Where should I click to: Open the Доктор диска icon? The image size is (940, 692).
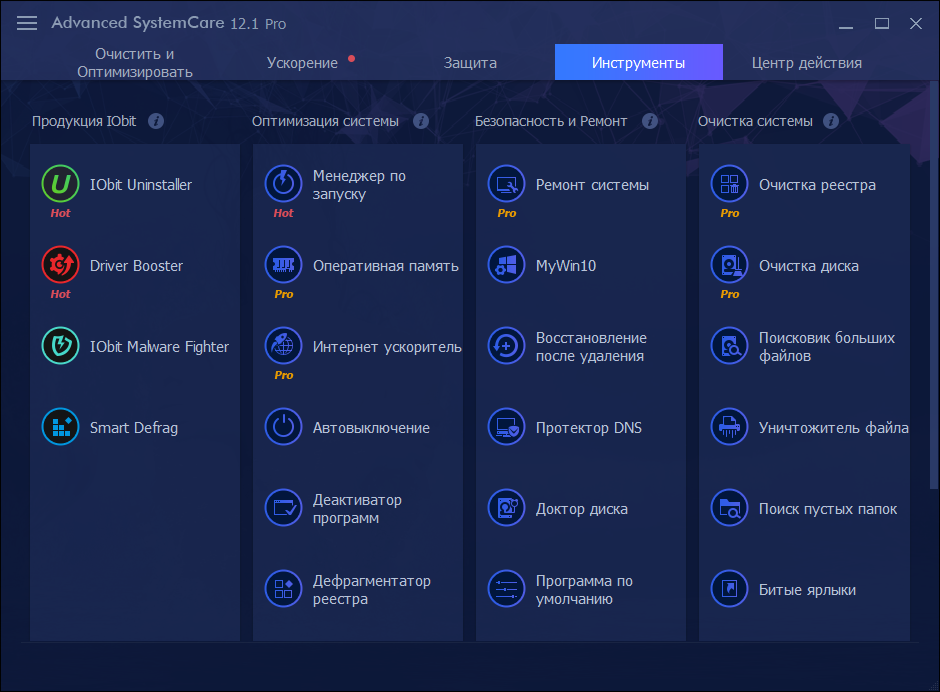pyautogui.click(x=507, y=507)
